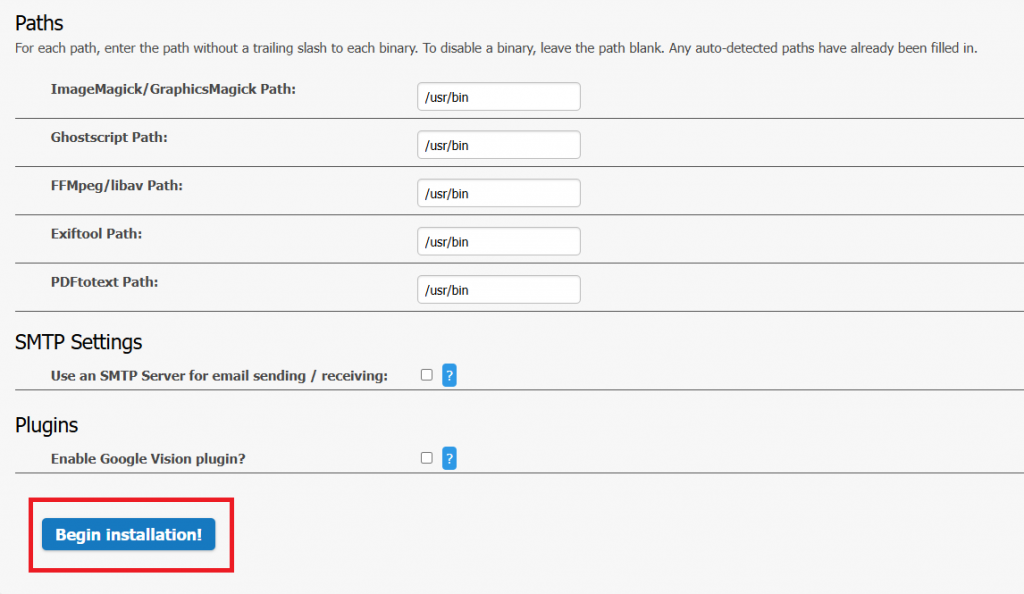Click the Plugins section heading

(x=46, y=425)
